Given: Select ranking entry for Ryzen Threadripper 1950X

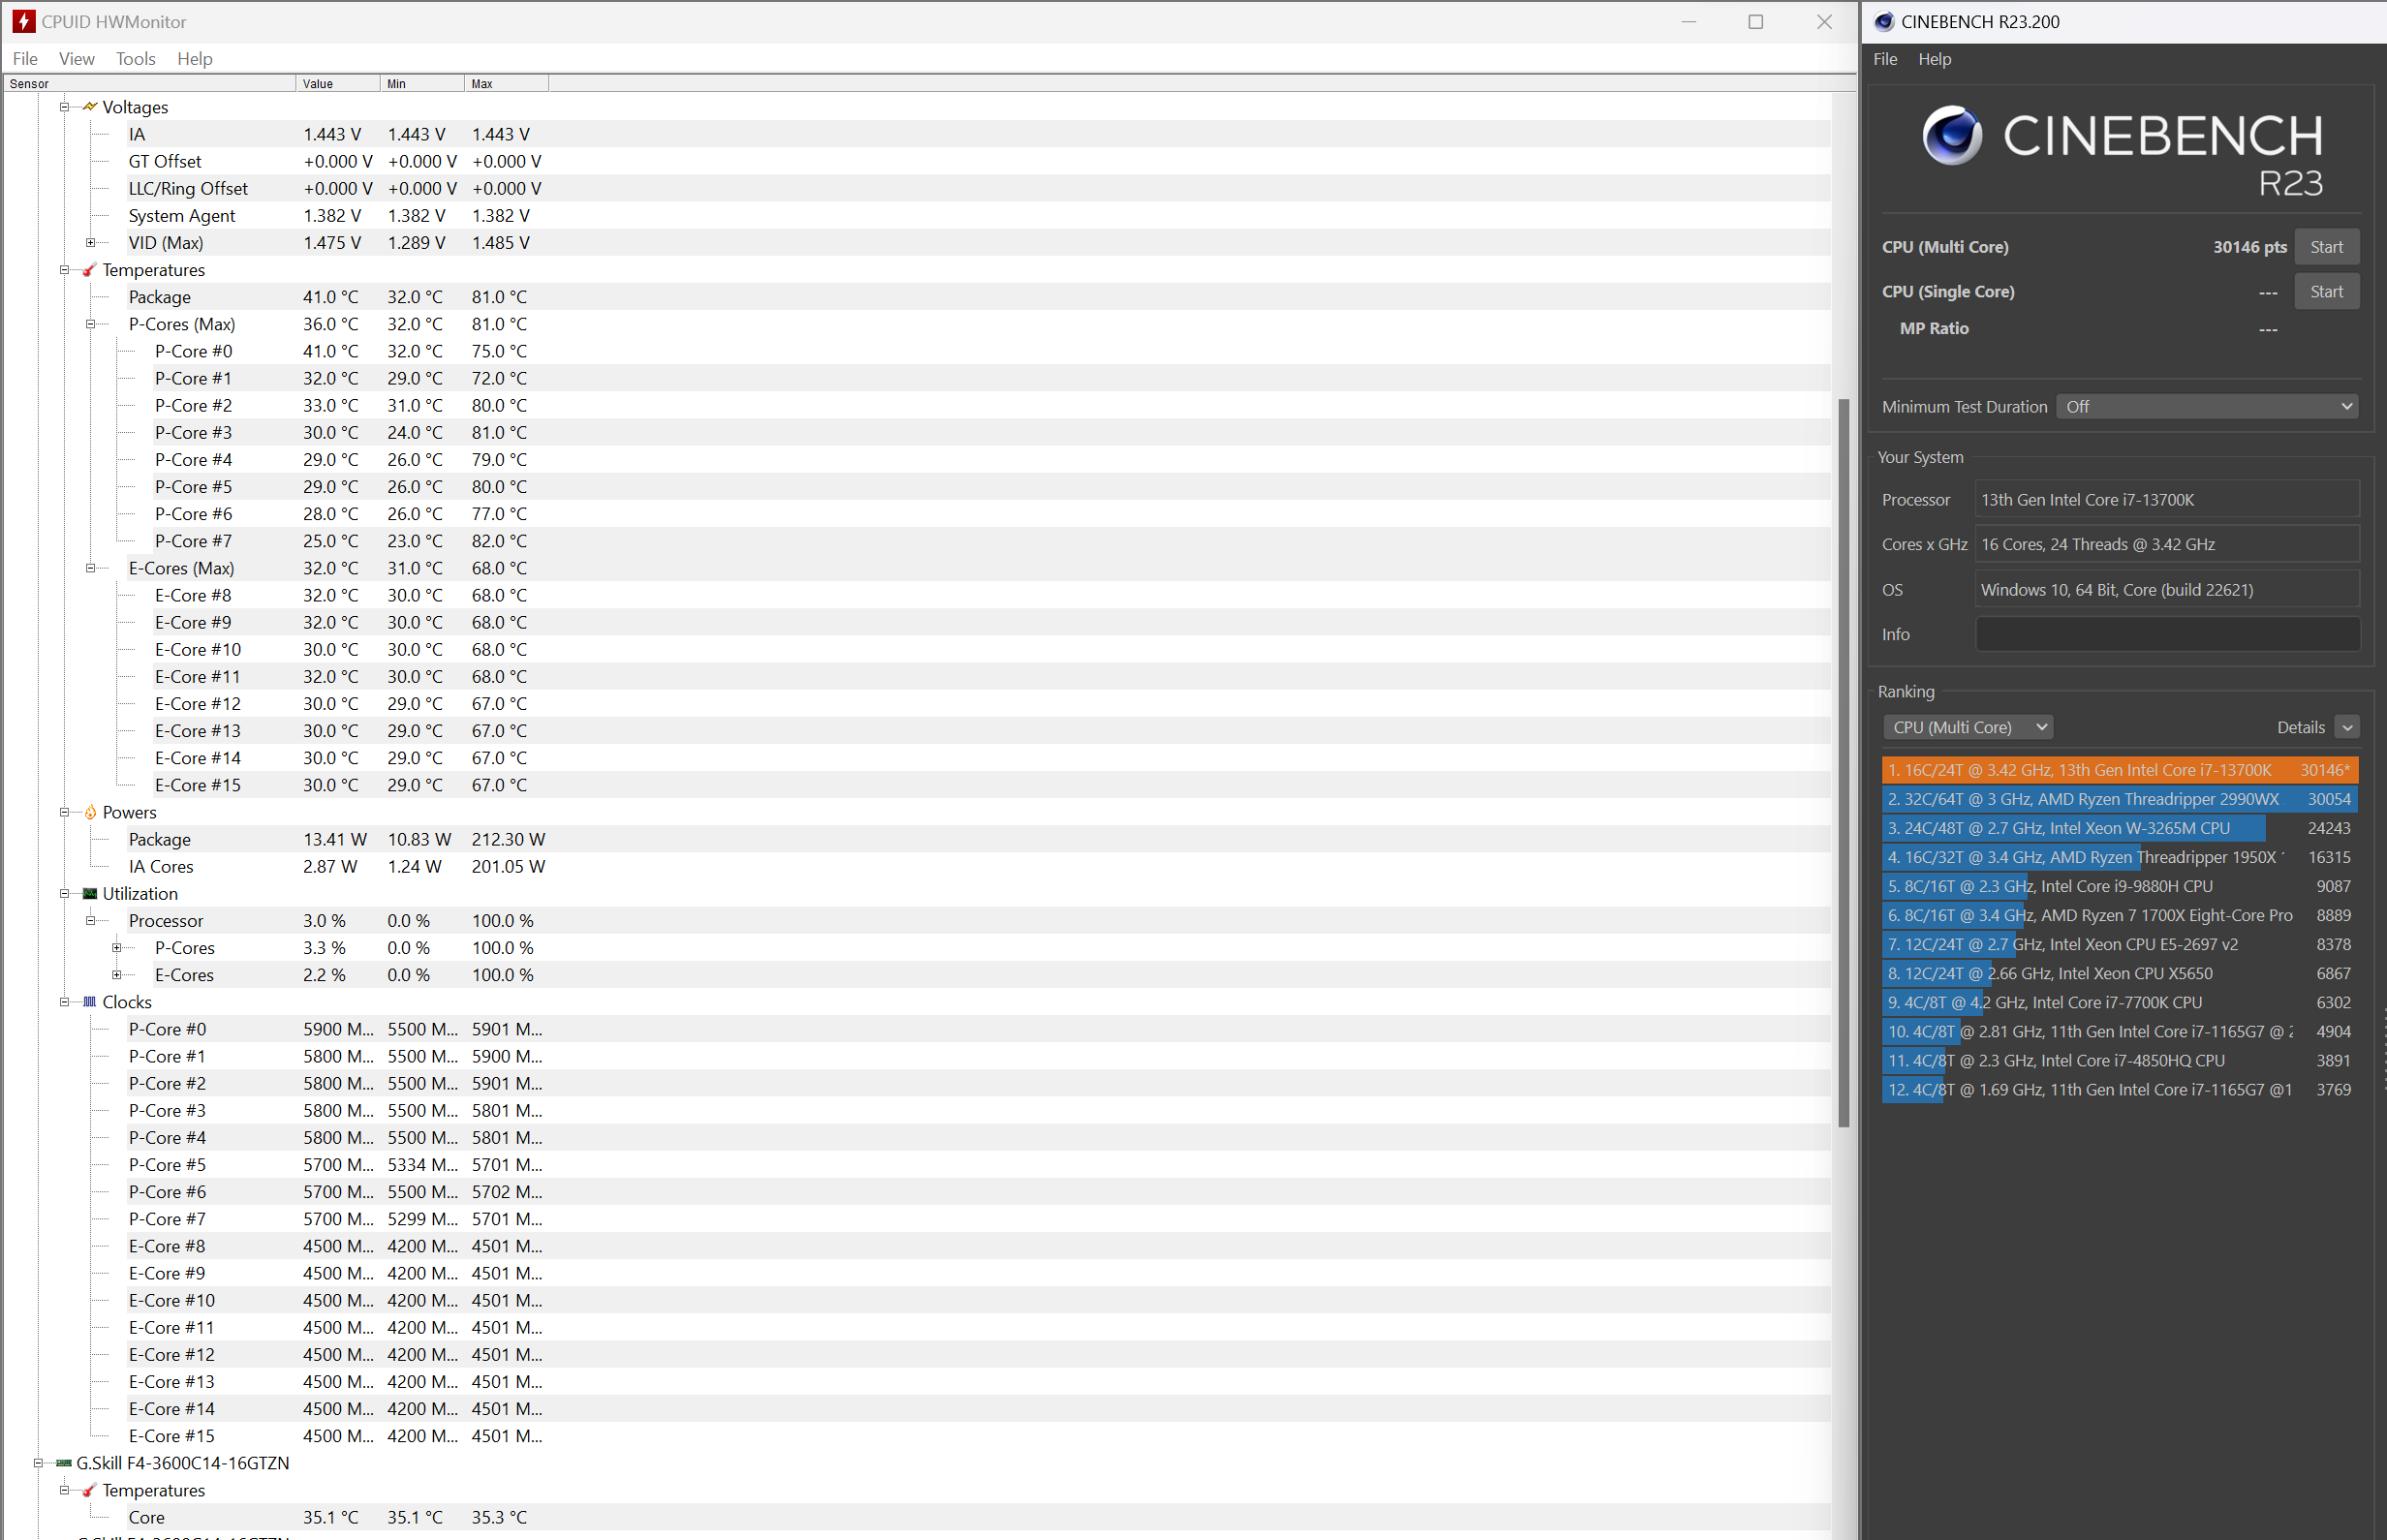Looking at the screenshot, I should tap(2119, 857).
